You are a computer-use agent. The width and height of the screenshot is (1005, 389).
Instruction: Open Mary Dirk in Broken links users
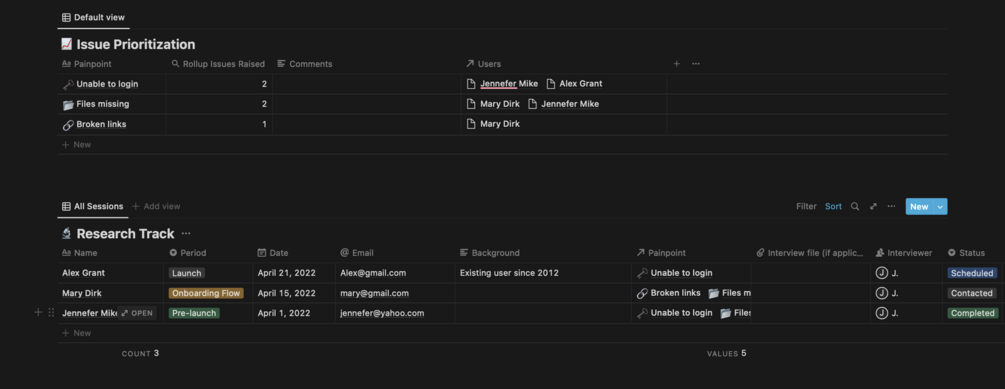pyautogui.click(x=493, y=124)
